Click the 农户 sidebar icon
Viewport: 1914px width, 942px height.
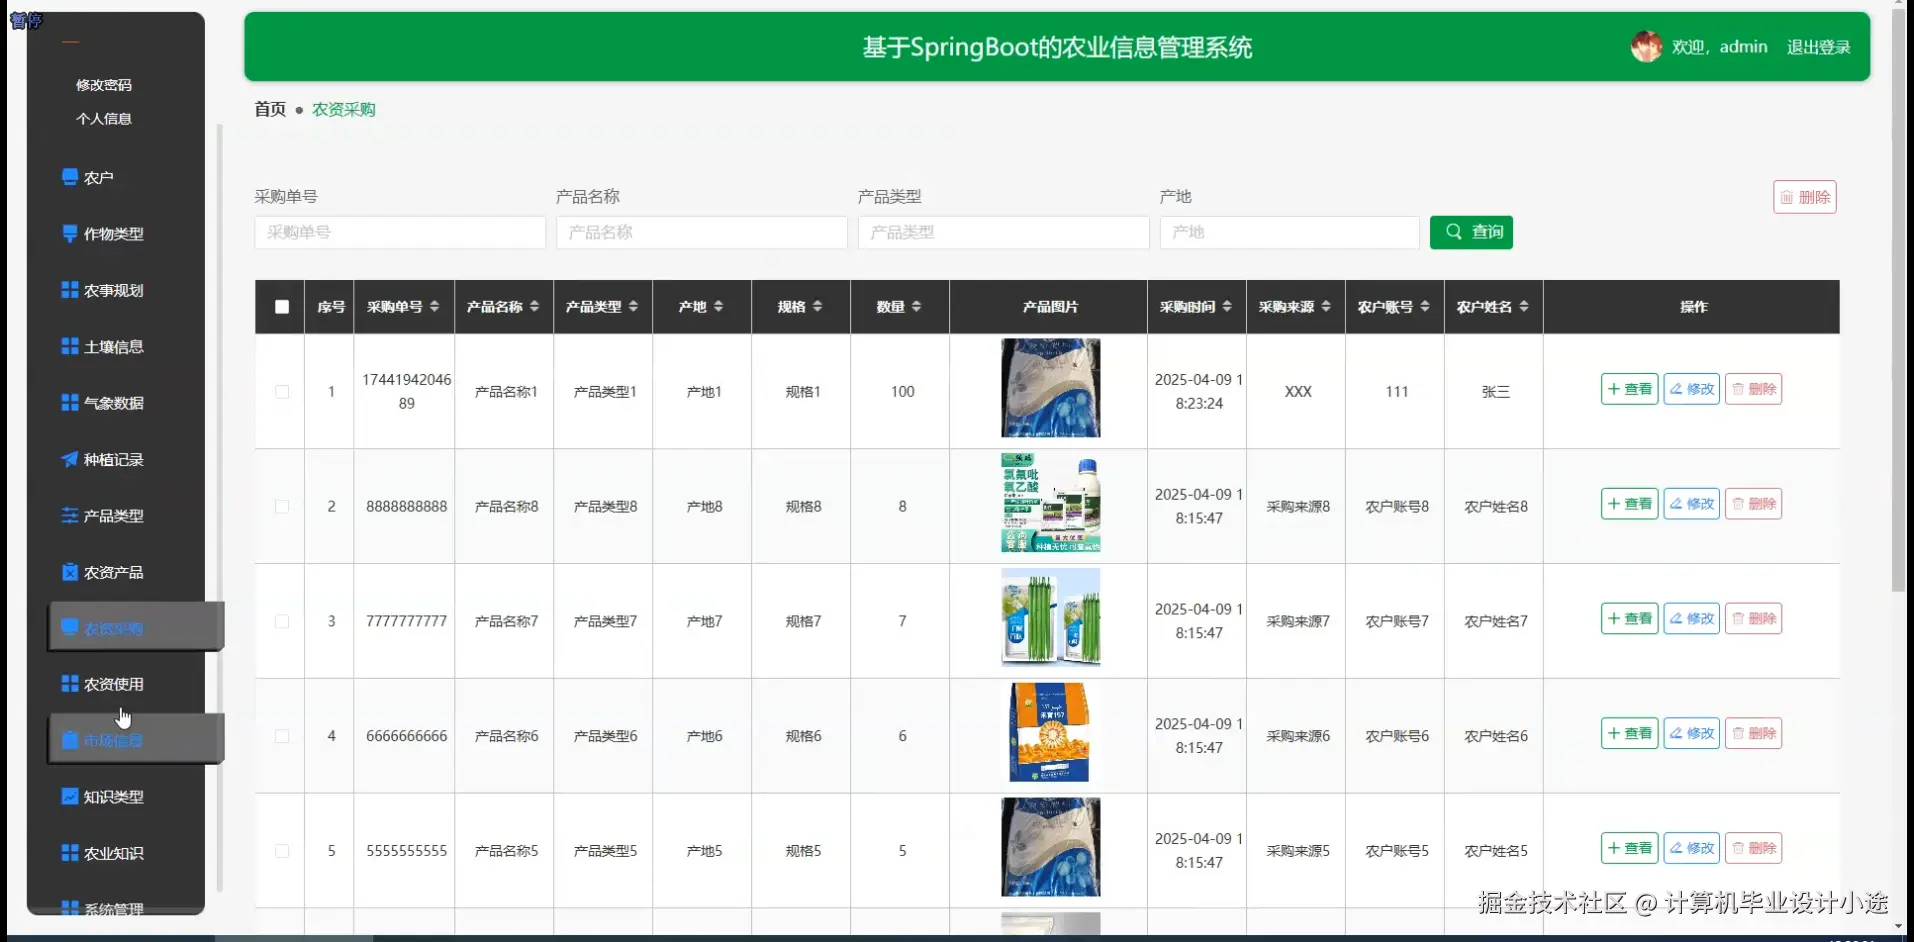70,177
